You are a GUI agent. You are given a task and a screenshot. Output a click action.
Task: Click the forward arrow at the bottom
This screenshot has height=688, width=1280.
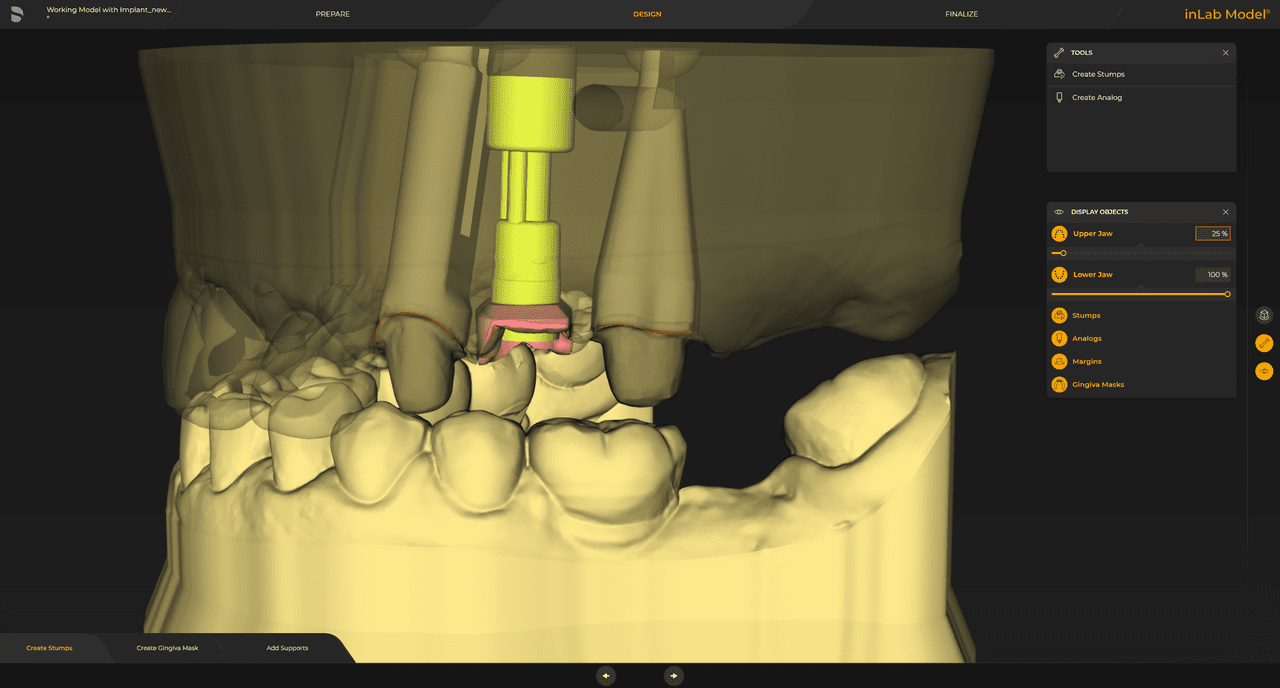(674, 675)
